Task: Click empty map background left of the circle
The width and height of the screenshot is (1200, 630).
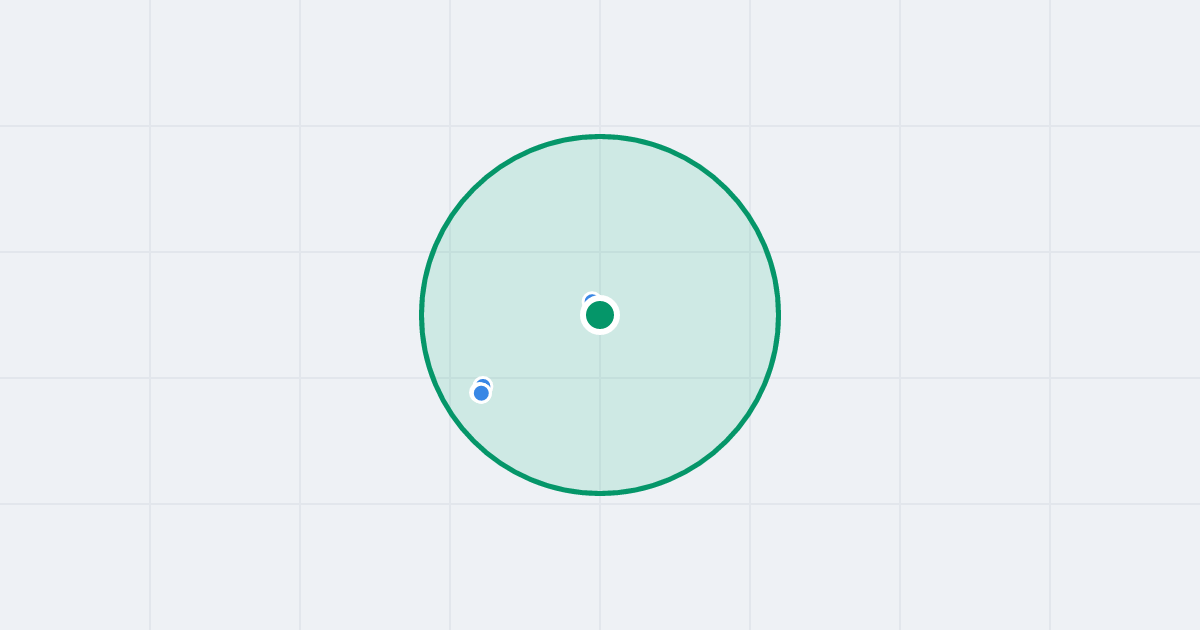Action: [210, 315]
